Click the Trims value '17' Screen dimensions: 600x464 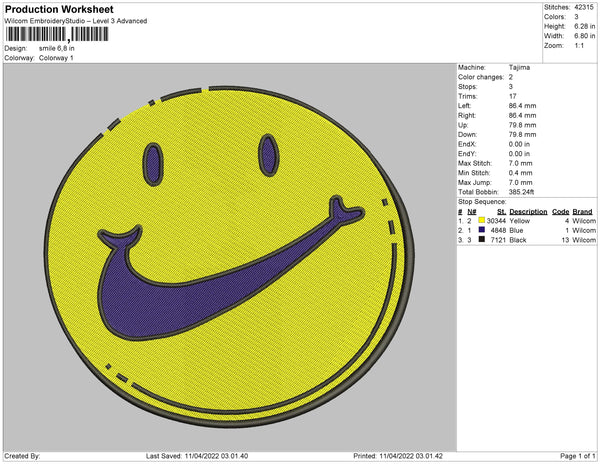(x=513, y=96)
